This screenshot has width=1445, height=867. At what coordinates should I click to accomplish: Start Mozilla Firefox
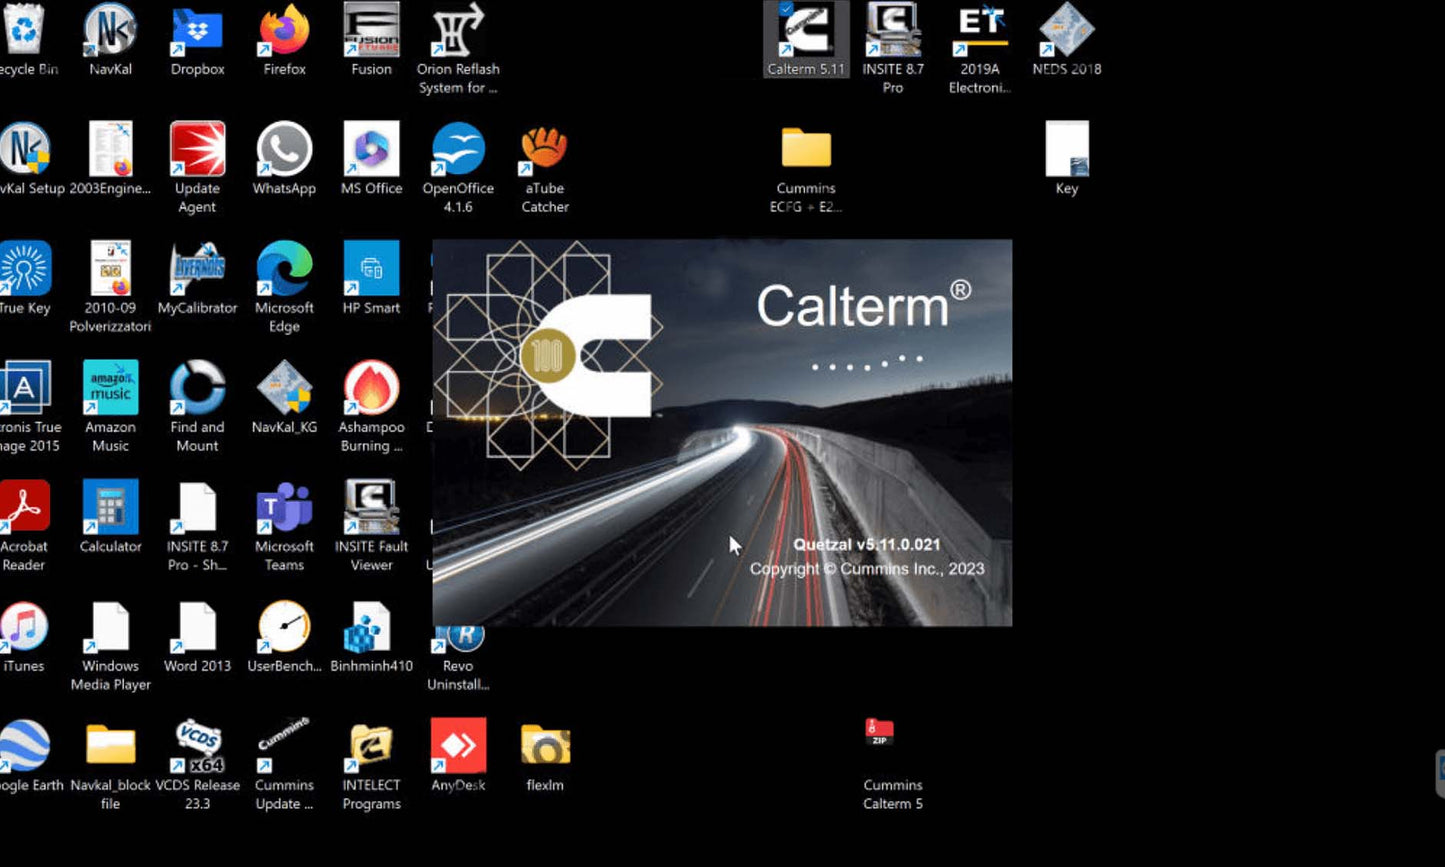tap(284, 30)
